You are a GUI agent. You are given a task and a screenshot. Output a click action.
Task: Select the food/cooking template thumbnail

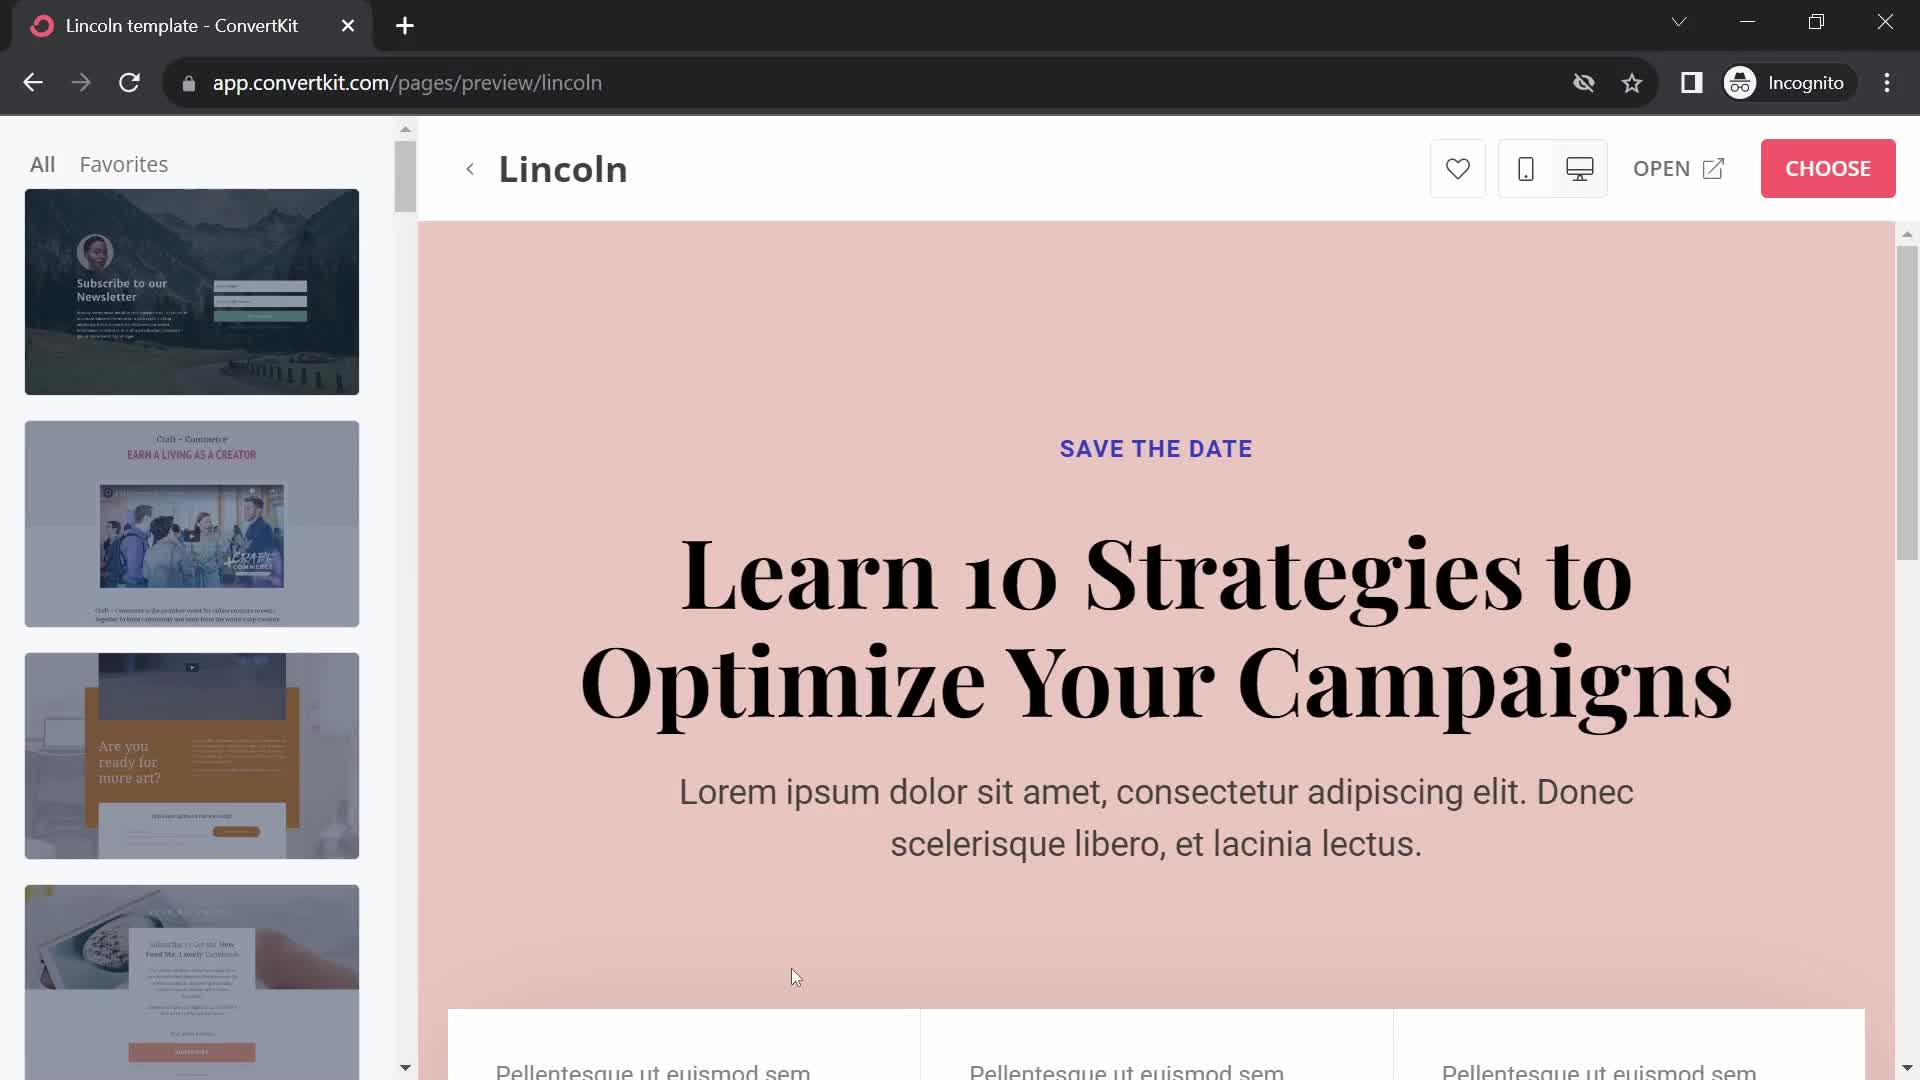pos(191,982)
